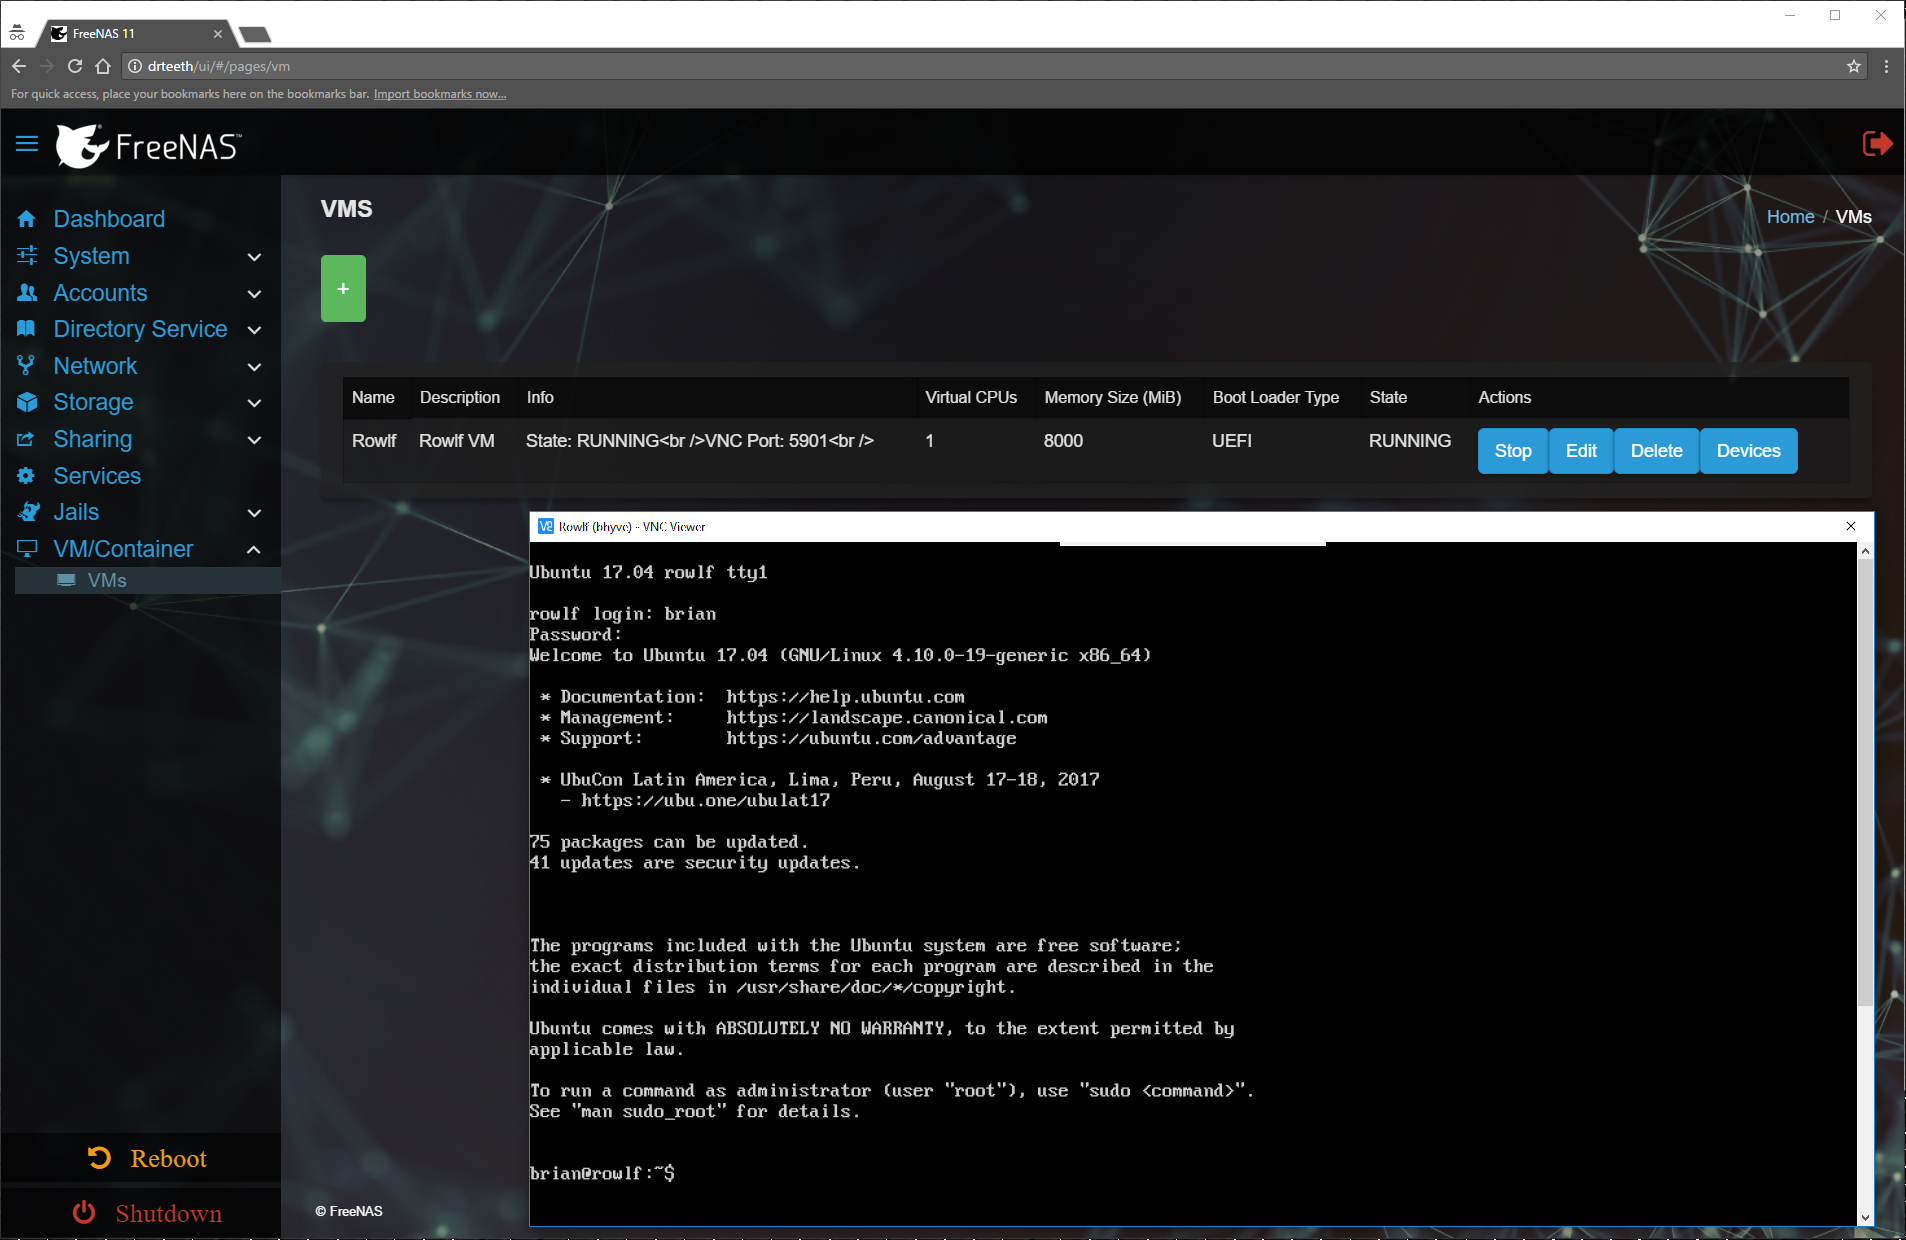Open the browser three-dot menu
1906x1240 pixels.
(x=1886, y=66)
